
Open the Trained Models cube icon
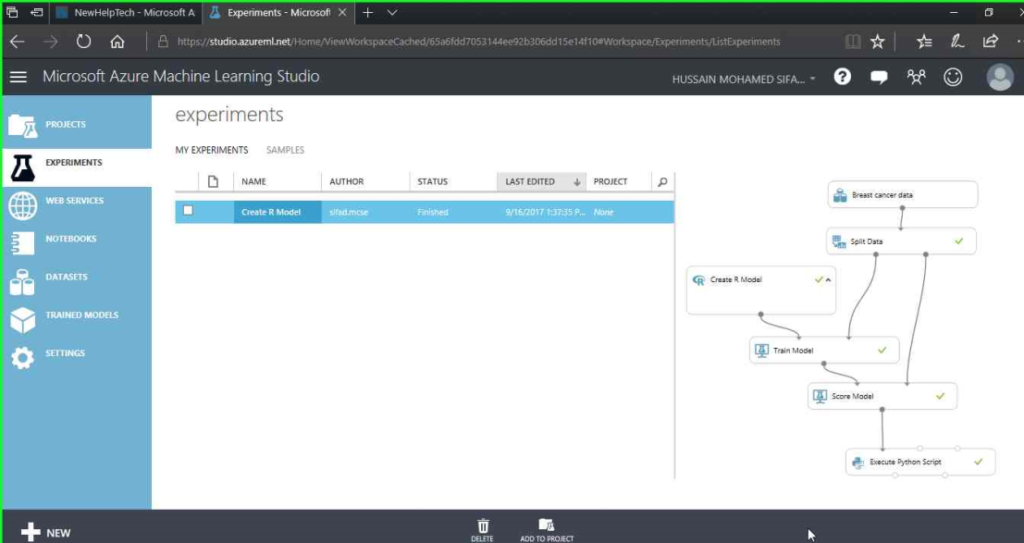tap(22, 320)
